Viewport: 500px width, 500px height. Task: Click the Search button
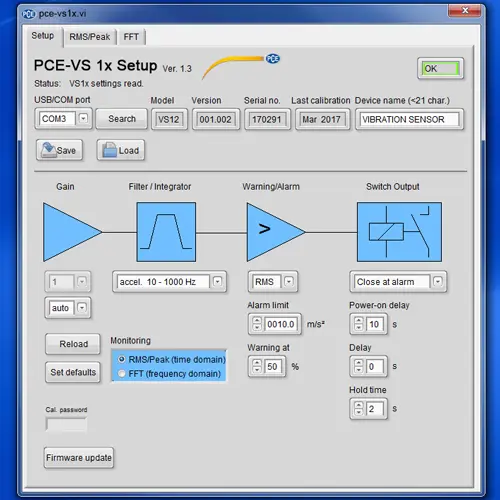[122, 119]
